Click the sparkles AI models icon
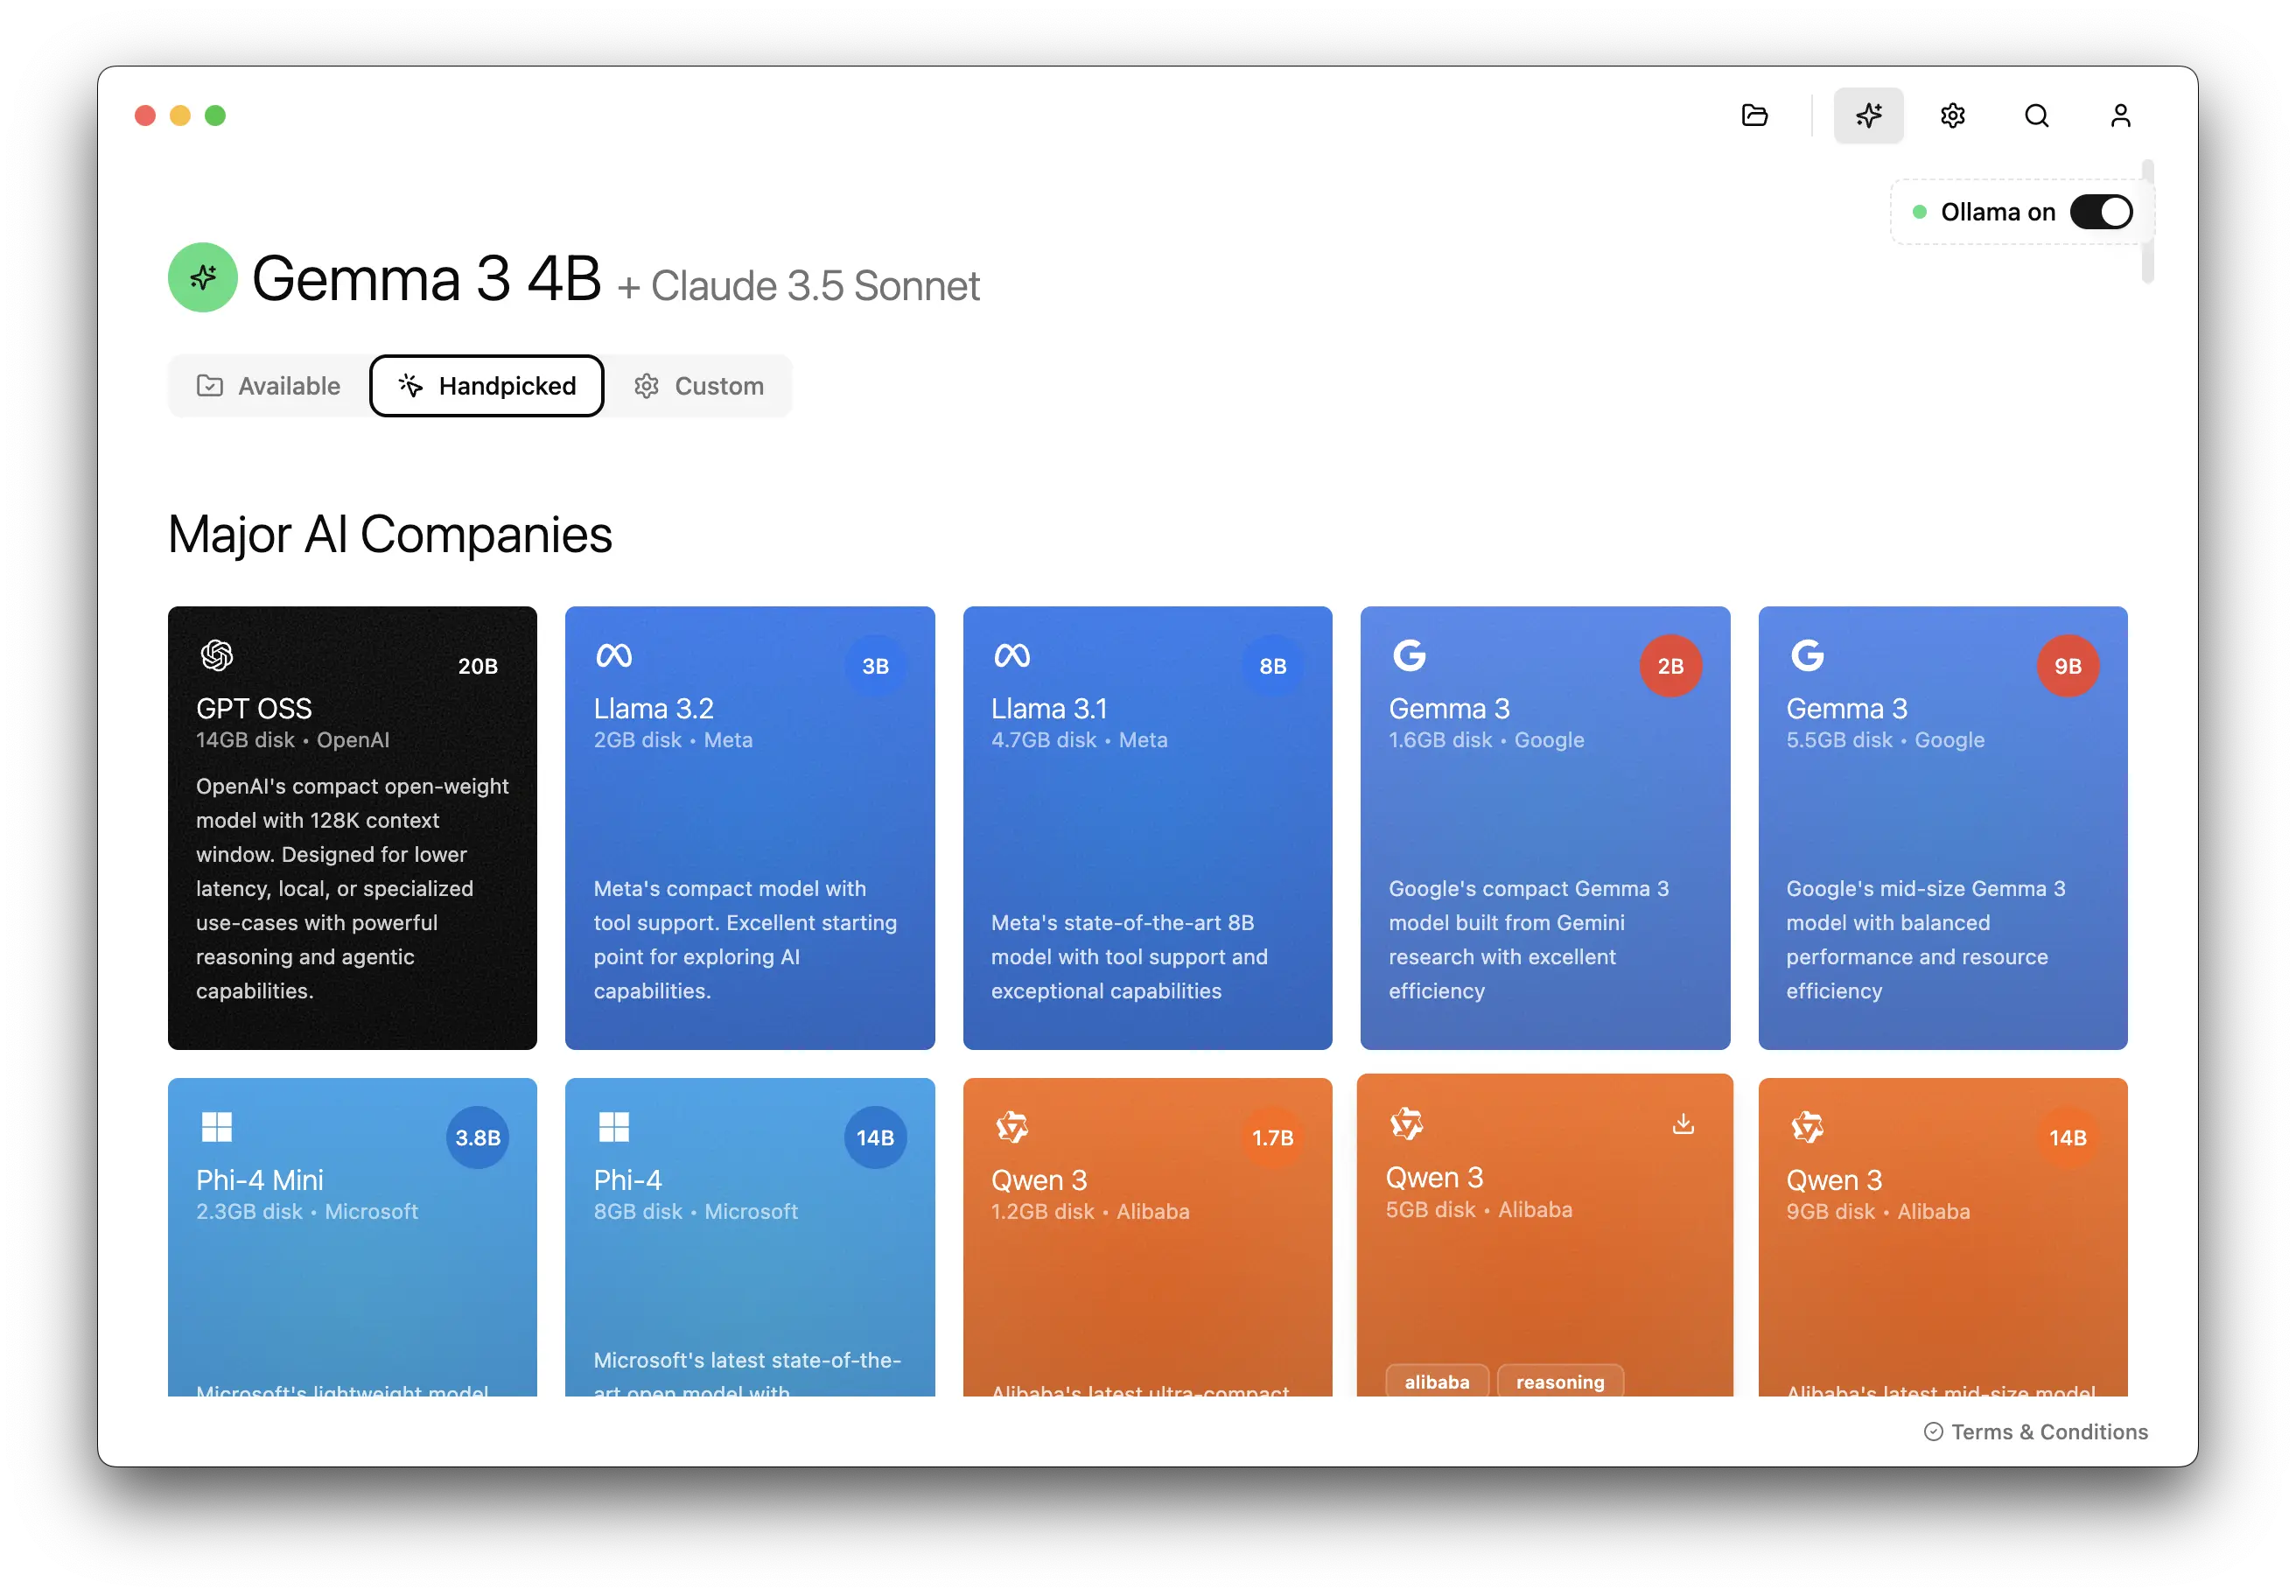2296x1596 pixels. (1868, 116)
